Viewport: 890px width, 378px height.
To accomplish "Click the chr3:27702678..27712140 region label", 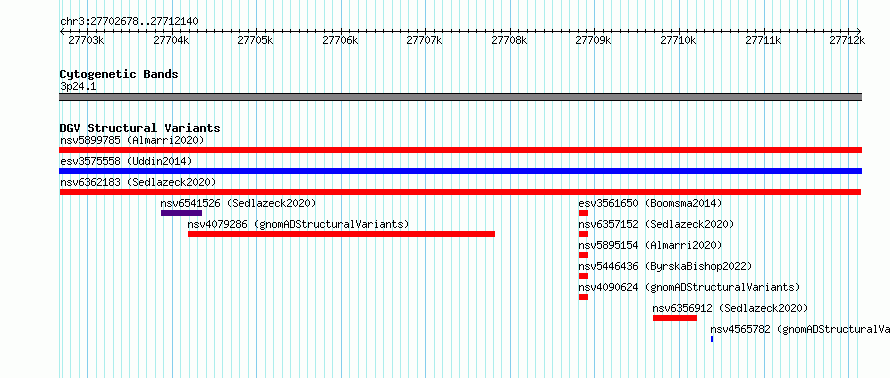I will (x=129, y=22).
